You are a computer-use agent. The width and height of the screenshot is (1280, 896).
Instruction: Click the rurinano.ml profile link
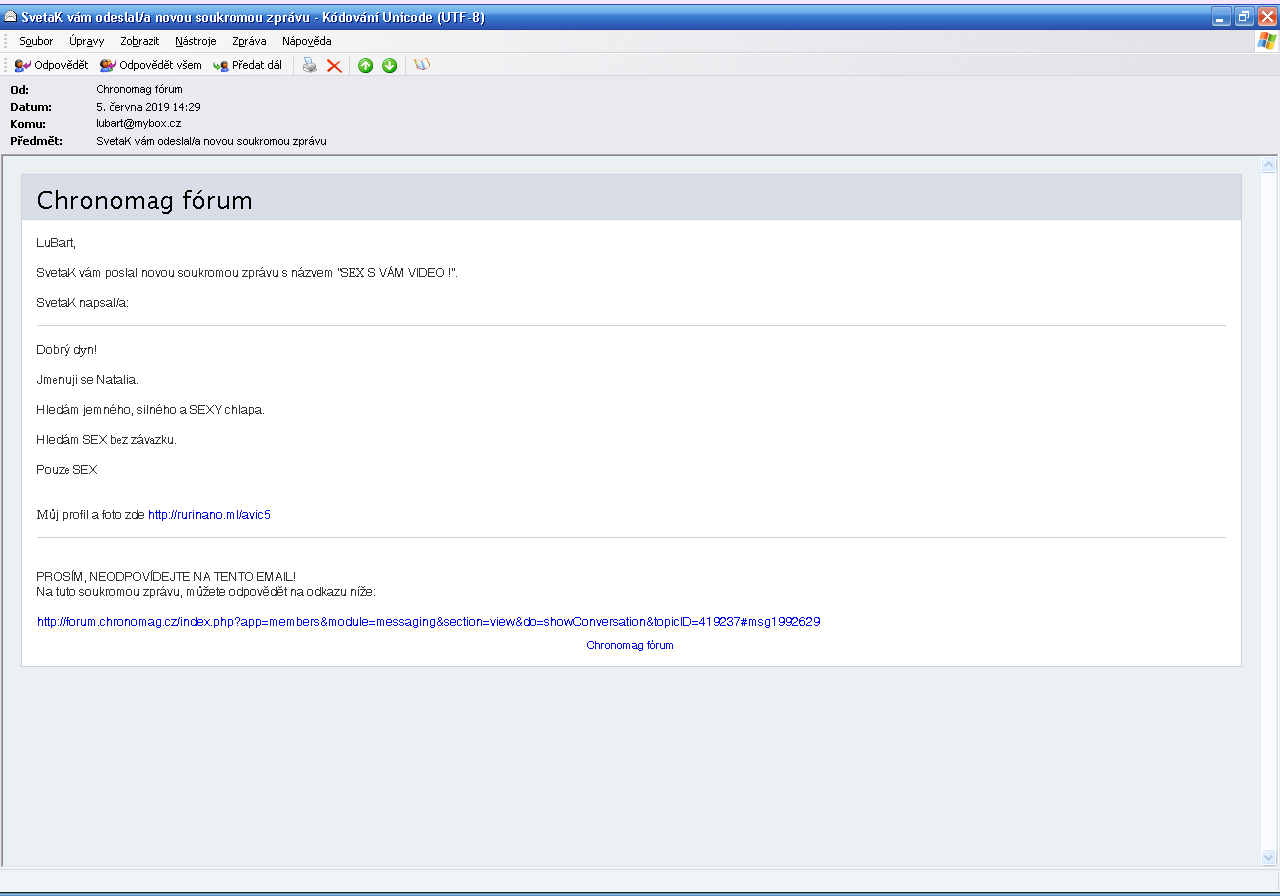pos(209,515)
